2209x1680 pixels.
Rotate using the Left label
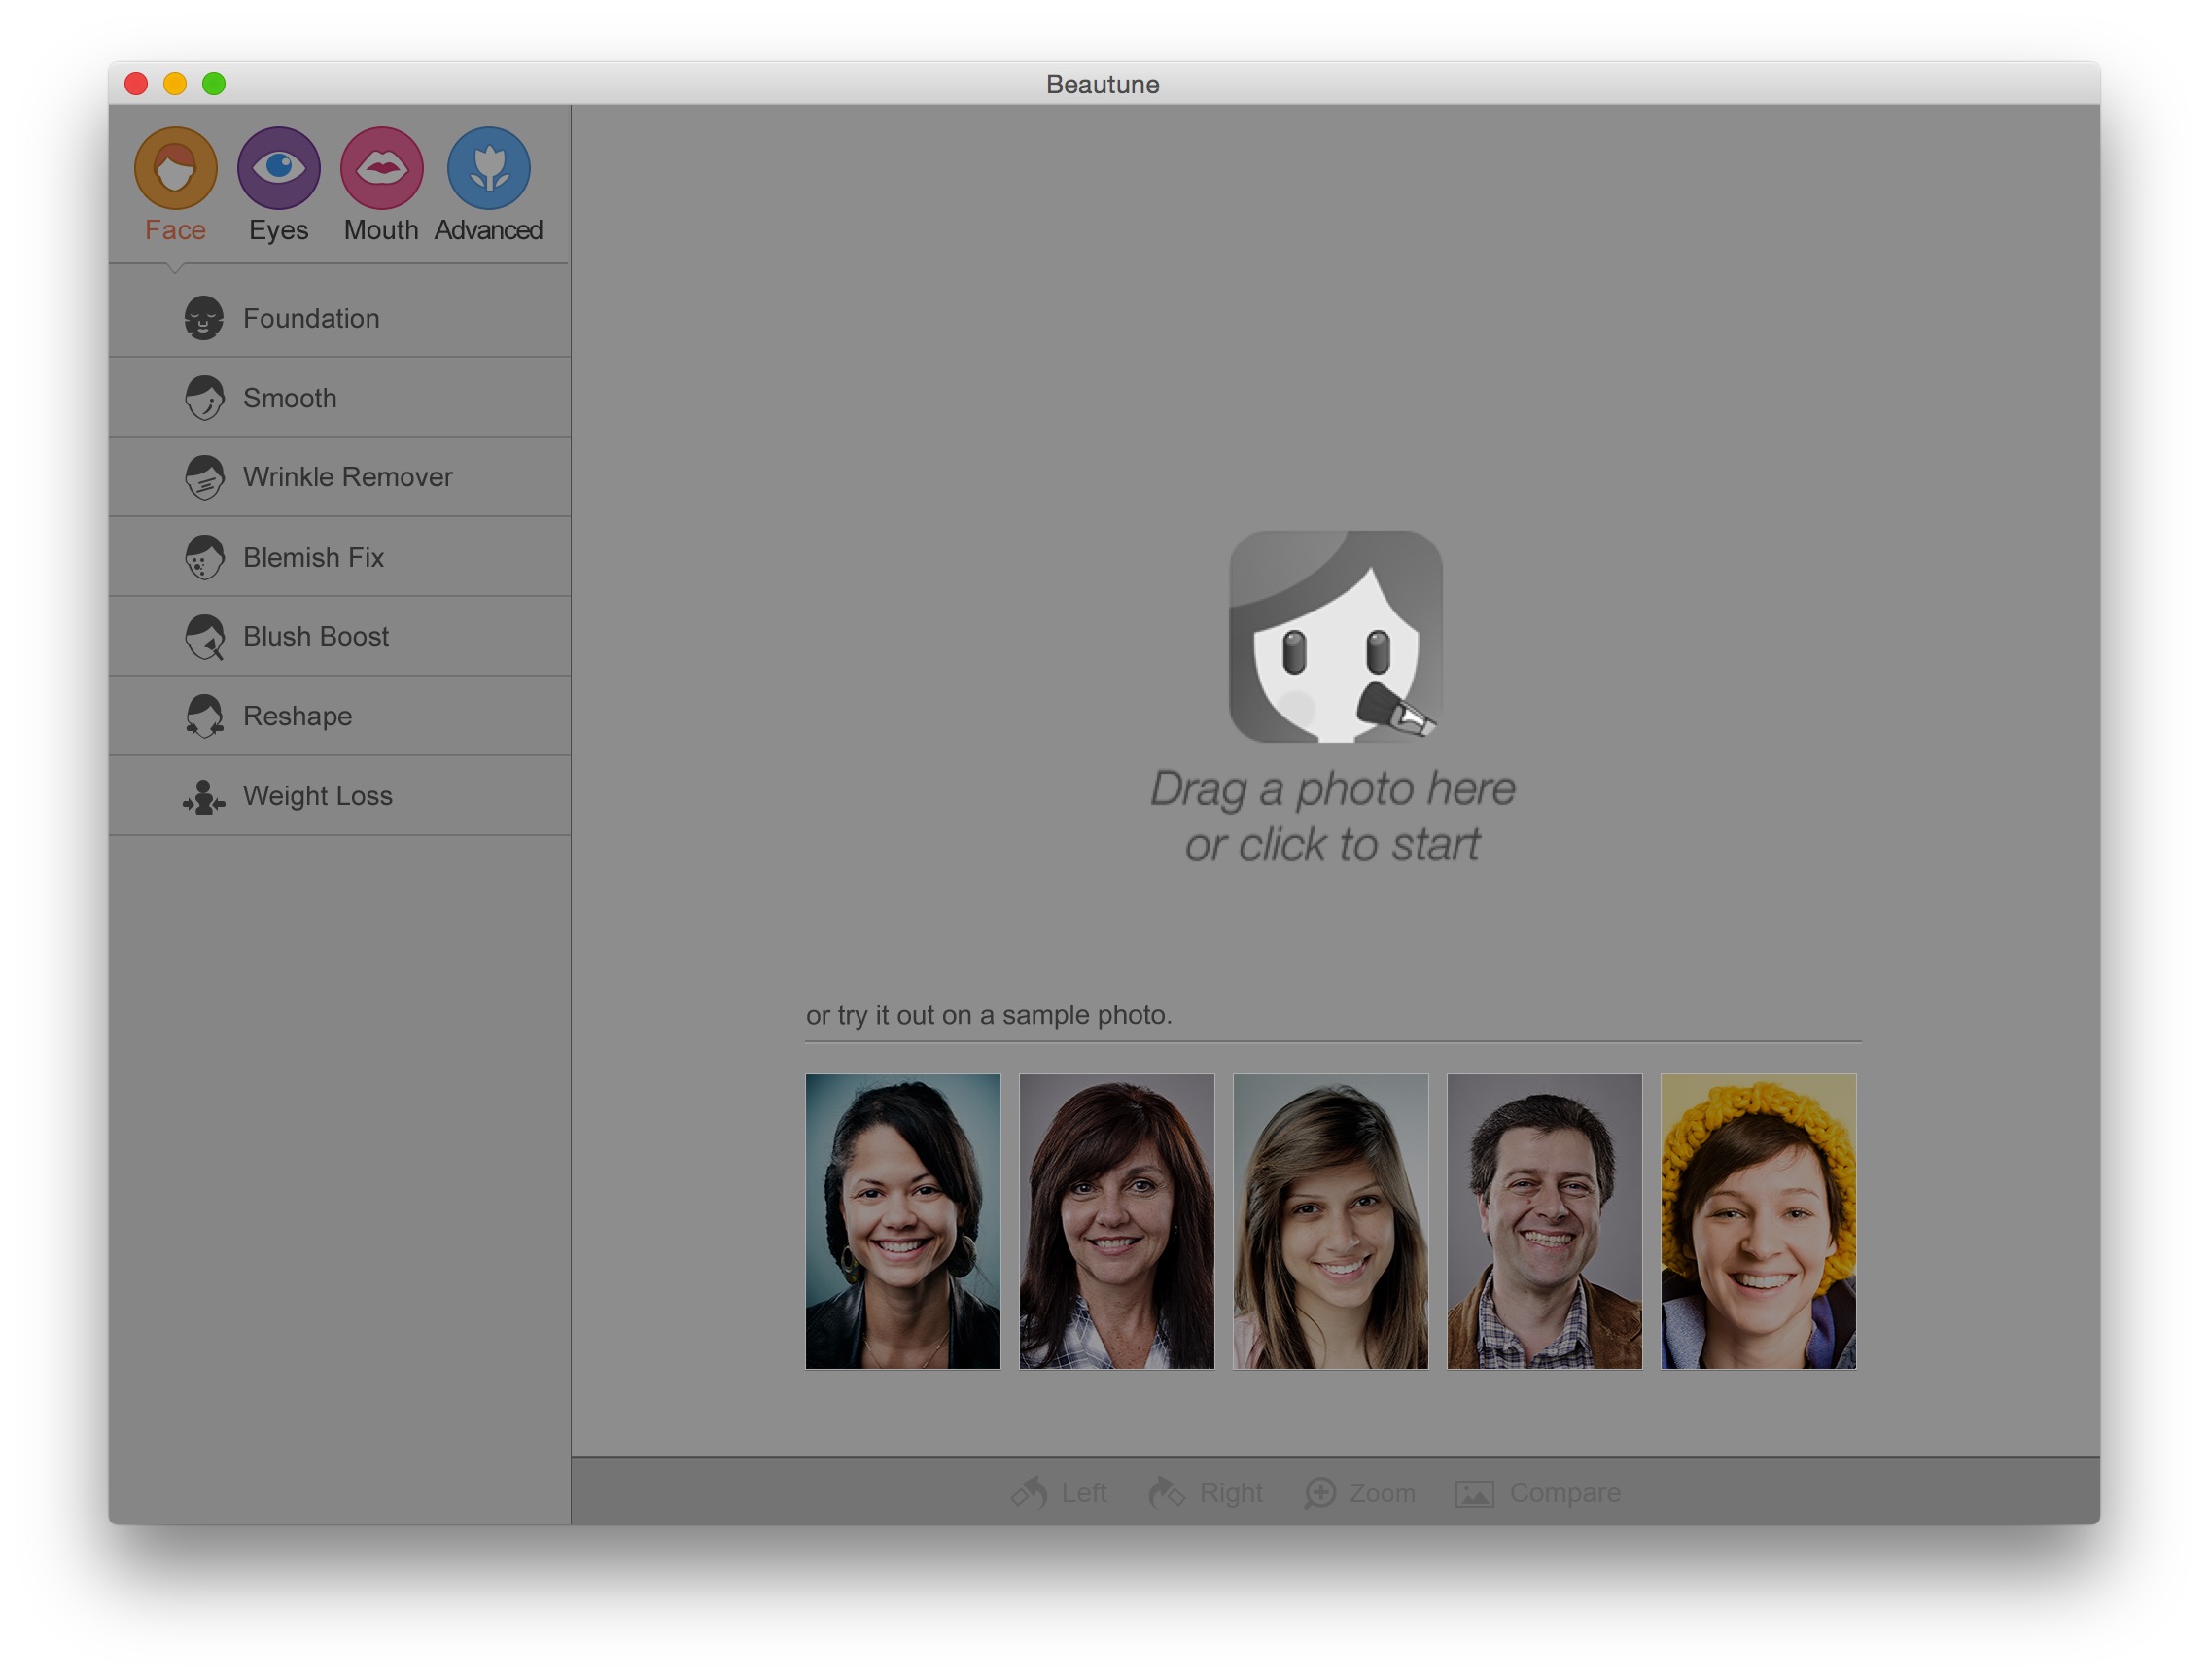point(1084,1493)
